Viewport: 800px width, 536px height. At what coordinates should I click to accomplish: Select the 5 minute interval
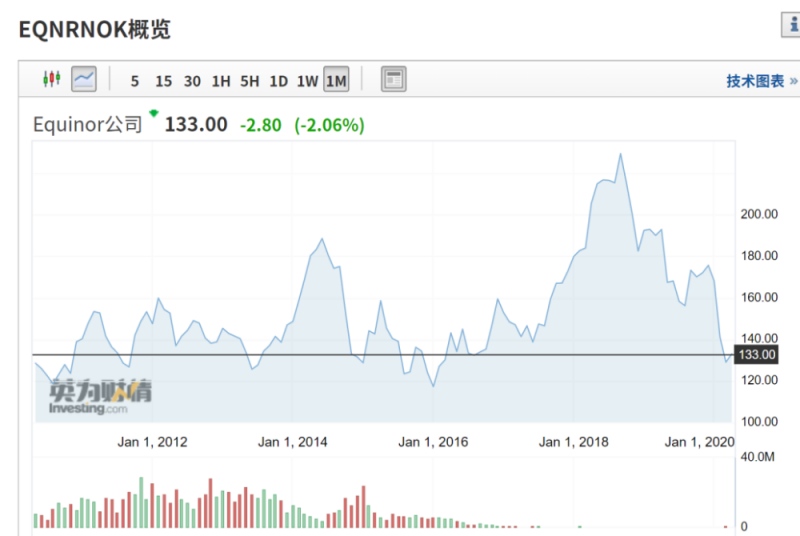pos(135,81)
